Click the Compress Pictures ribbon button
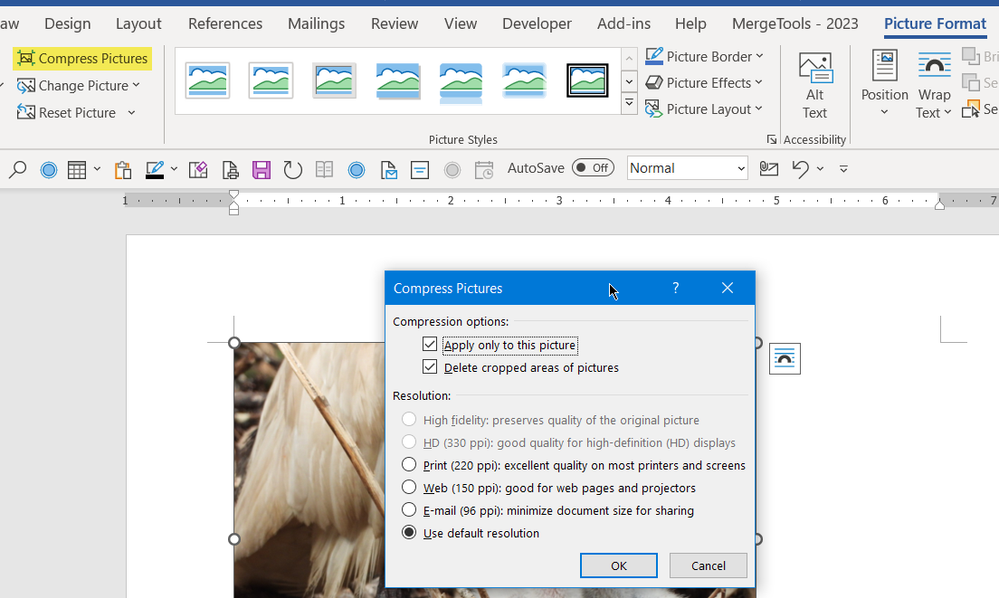The image size is (999, 598). click(x=82, y=59)
